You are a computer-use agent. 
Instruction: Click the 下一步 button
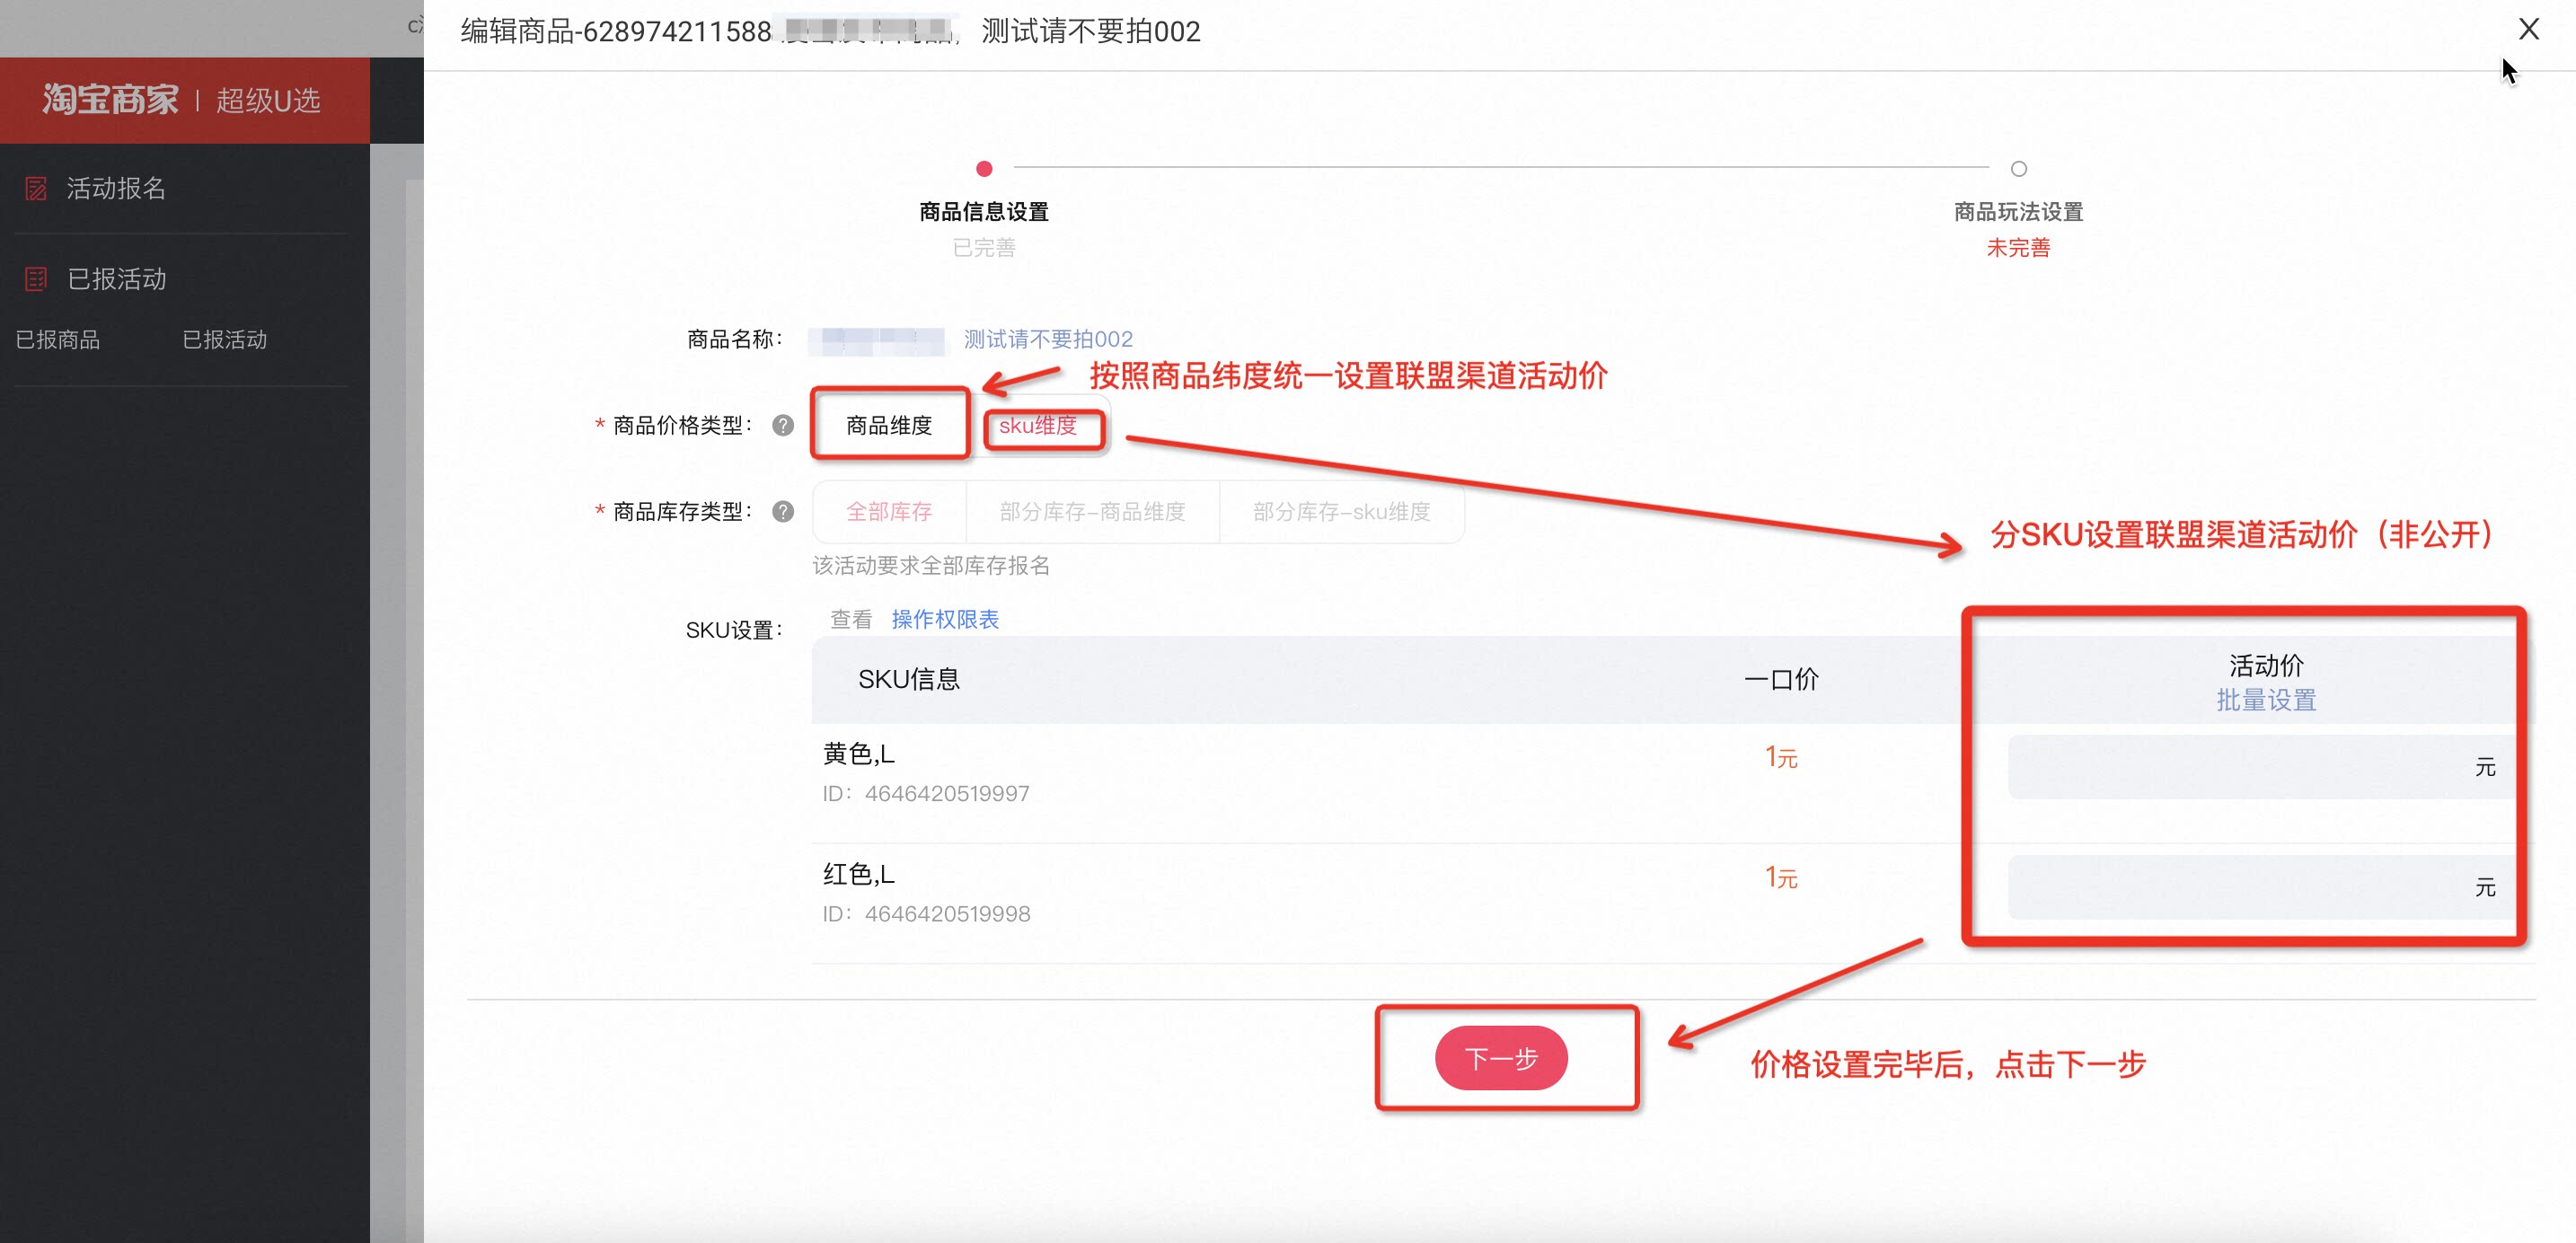tap(1501, 1058)
